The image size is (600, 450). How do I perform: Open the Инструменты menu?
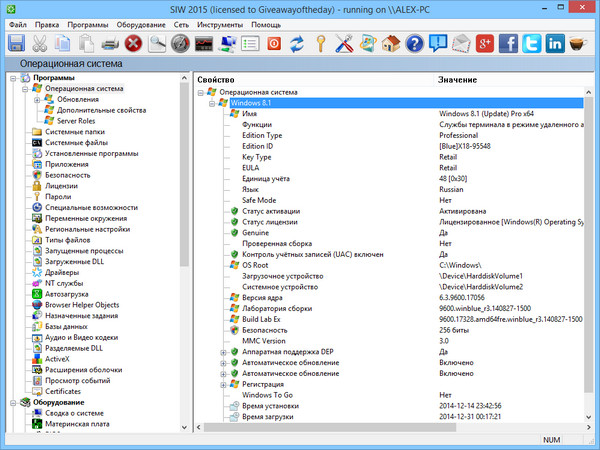pos(219,22)
